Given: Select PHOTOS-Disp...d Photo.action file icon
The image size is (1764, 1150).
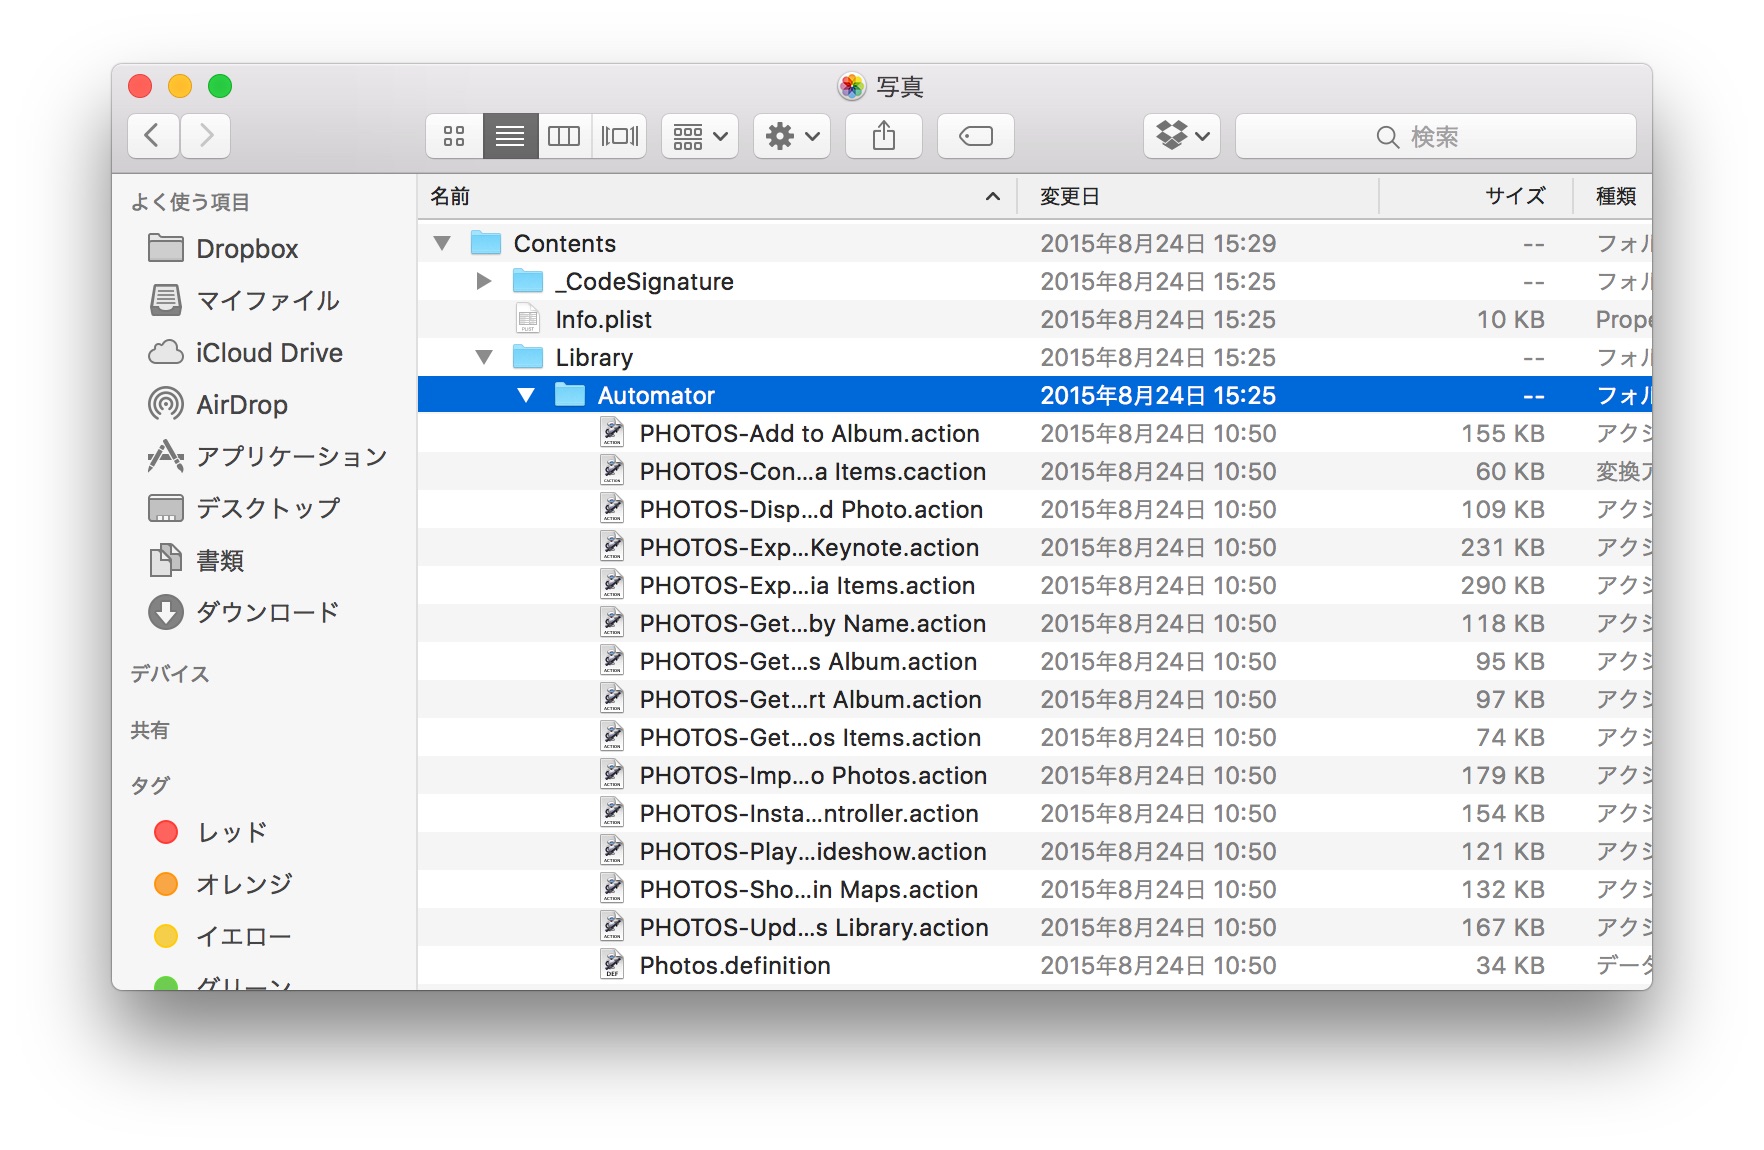Looking at the screenshot, I should pyautogui.click(x=612, y=509).
